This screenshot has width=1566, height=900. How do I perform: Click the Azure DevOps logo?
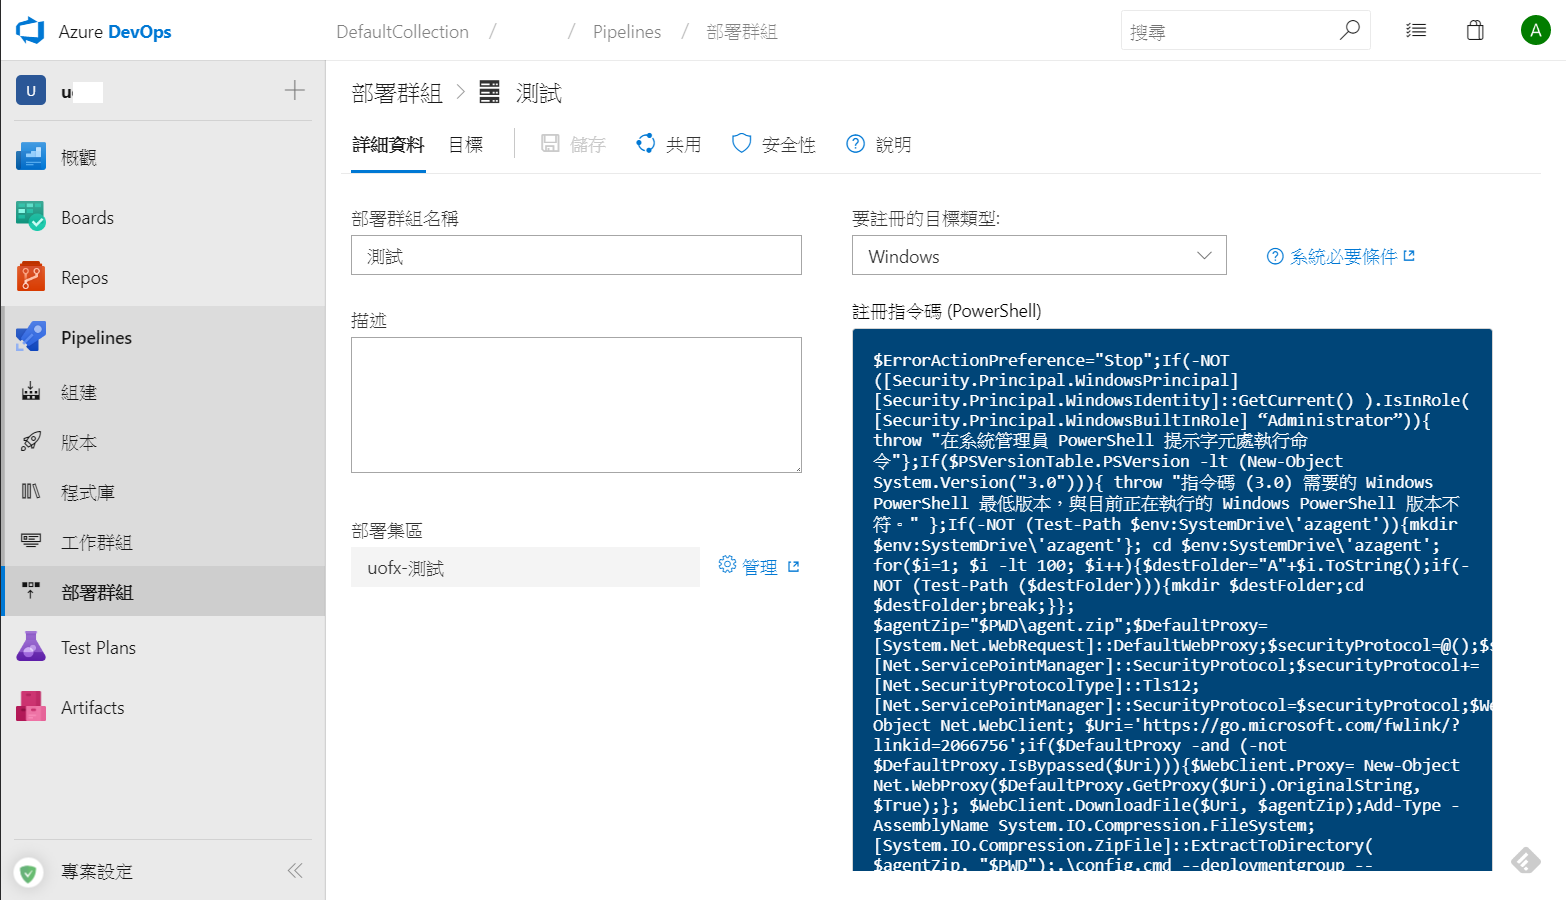tap(31, 31)
